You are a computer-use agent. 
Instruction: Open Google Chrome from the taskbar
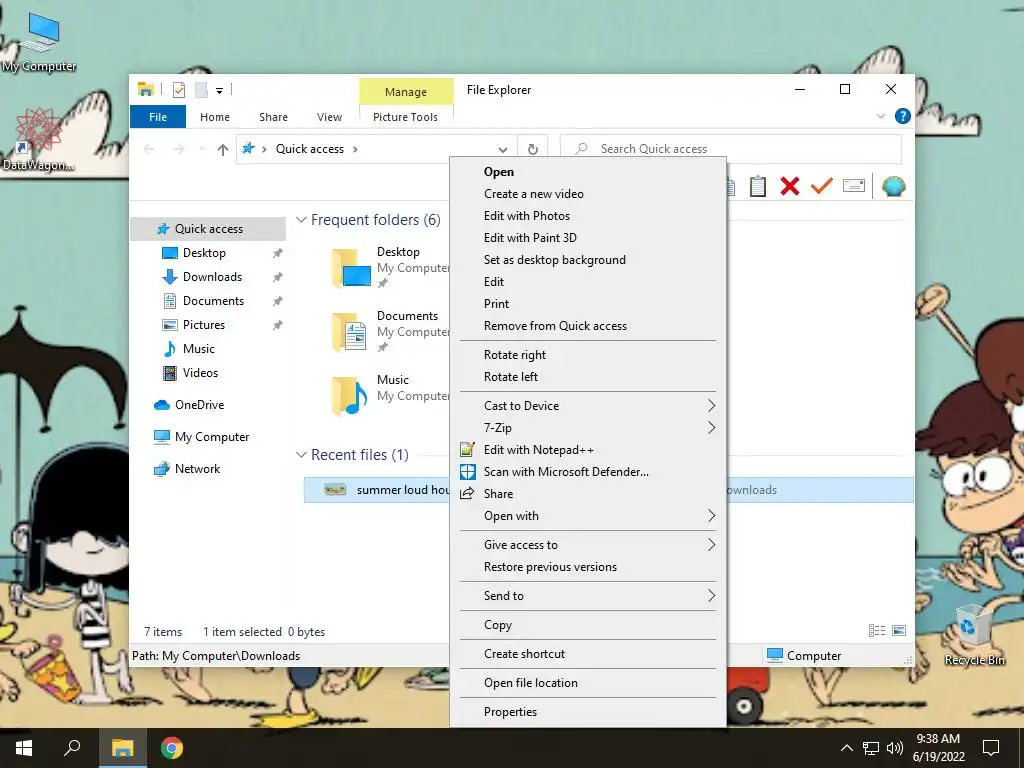pyautogui.click(x=172, y=748)
